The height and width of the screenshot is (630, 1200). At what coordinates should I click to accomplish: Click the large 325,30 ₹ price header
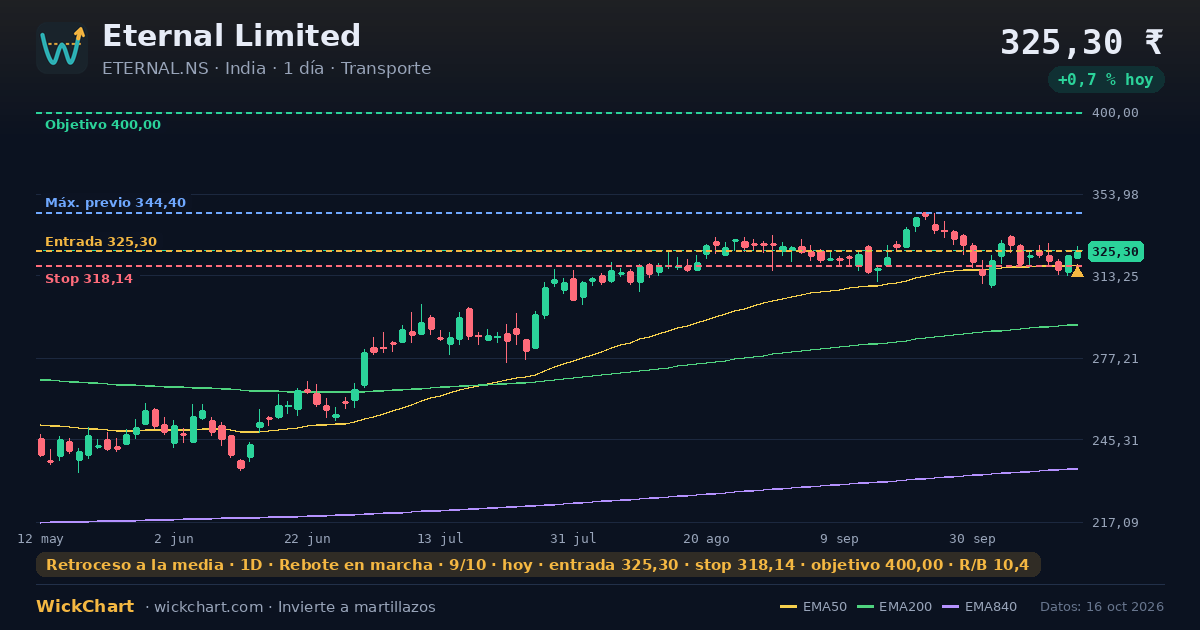pyautogui.click(x=1082, y=42)
